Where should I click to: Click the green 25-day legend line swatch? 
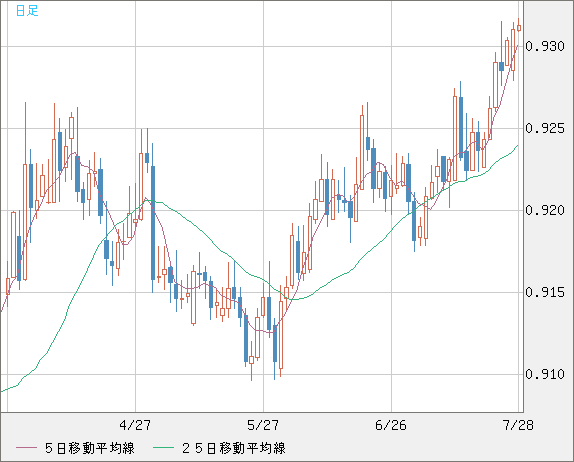click(x=163, y=448)
